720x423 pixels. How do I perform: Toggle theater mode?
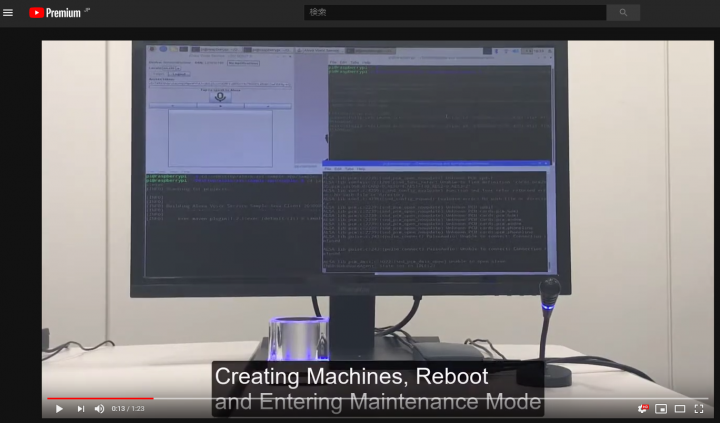pyautogui.click(x=680, y=408)
